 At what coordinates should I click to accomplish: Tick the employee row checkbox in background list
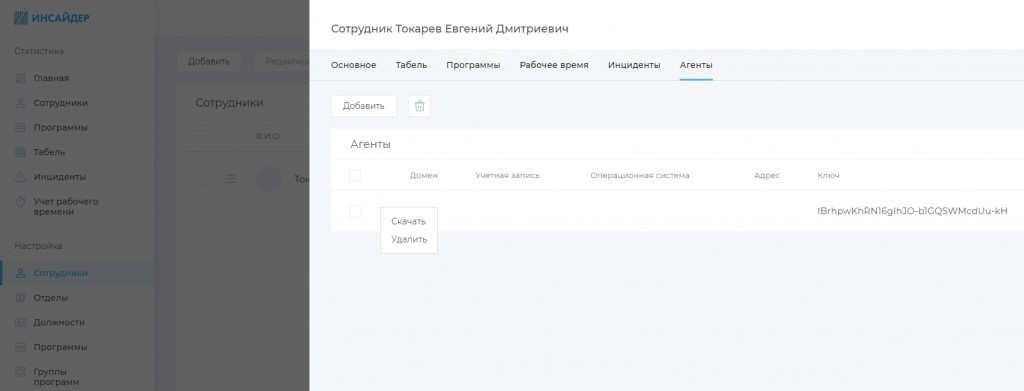(x=200, y=179)
